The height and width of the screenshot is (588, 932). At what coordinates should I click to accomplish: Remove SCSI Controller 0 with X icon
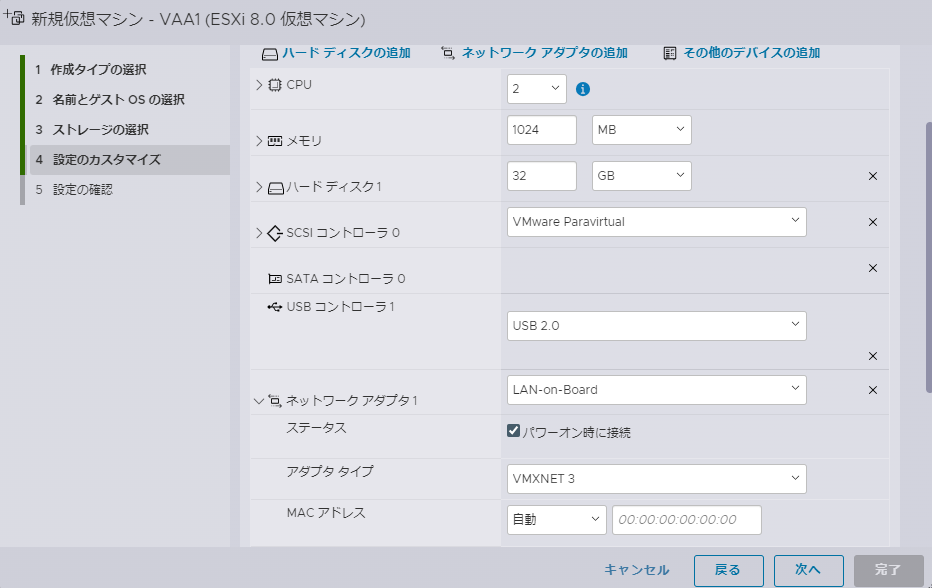(872, 222)
